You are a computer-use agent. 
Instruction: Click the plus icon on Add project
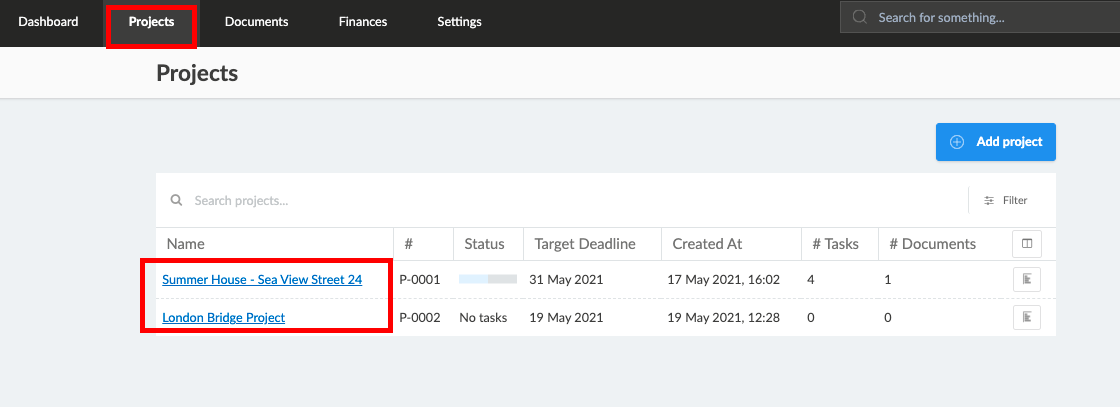pos(956,141)
